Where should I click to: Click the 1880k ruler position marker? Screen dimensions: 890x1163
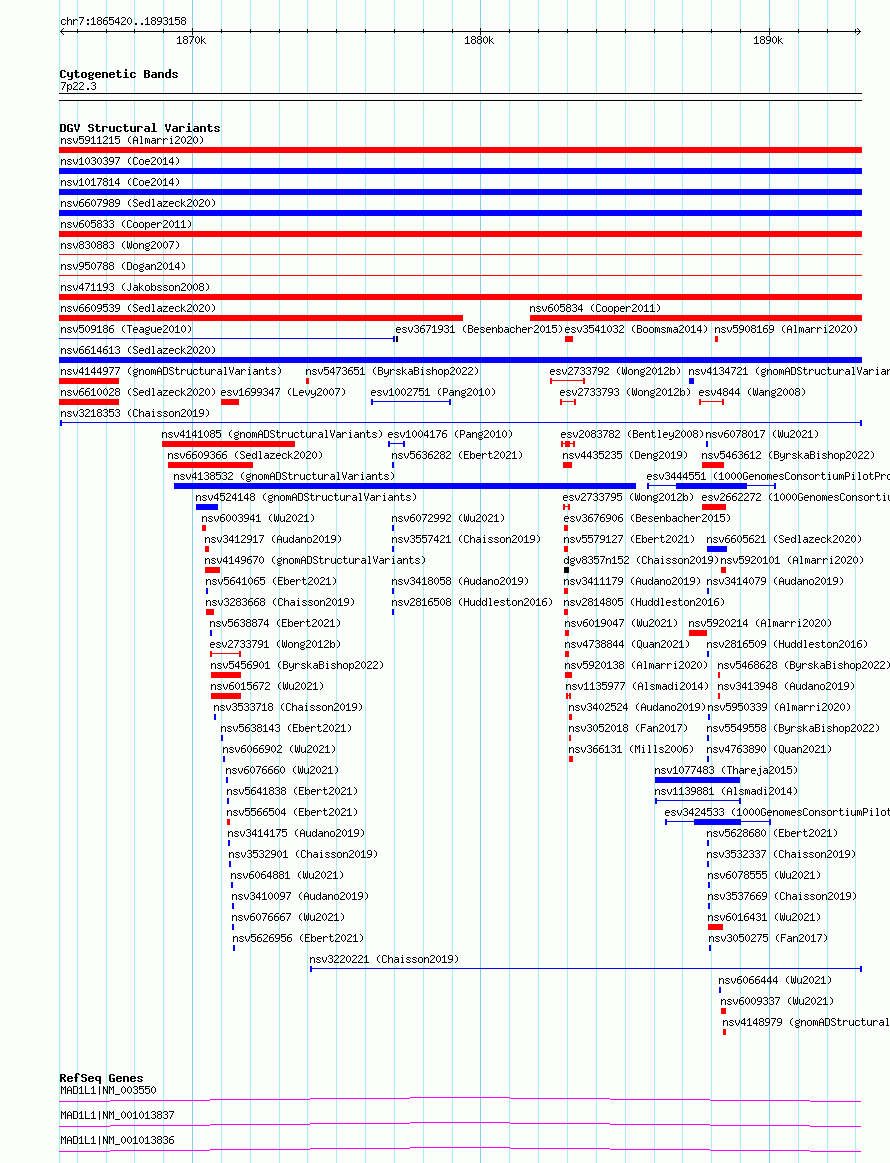tap(478, 40)
